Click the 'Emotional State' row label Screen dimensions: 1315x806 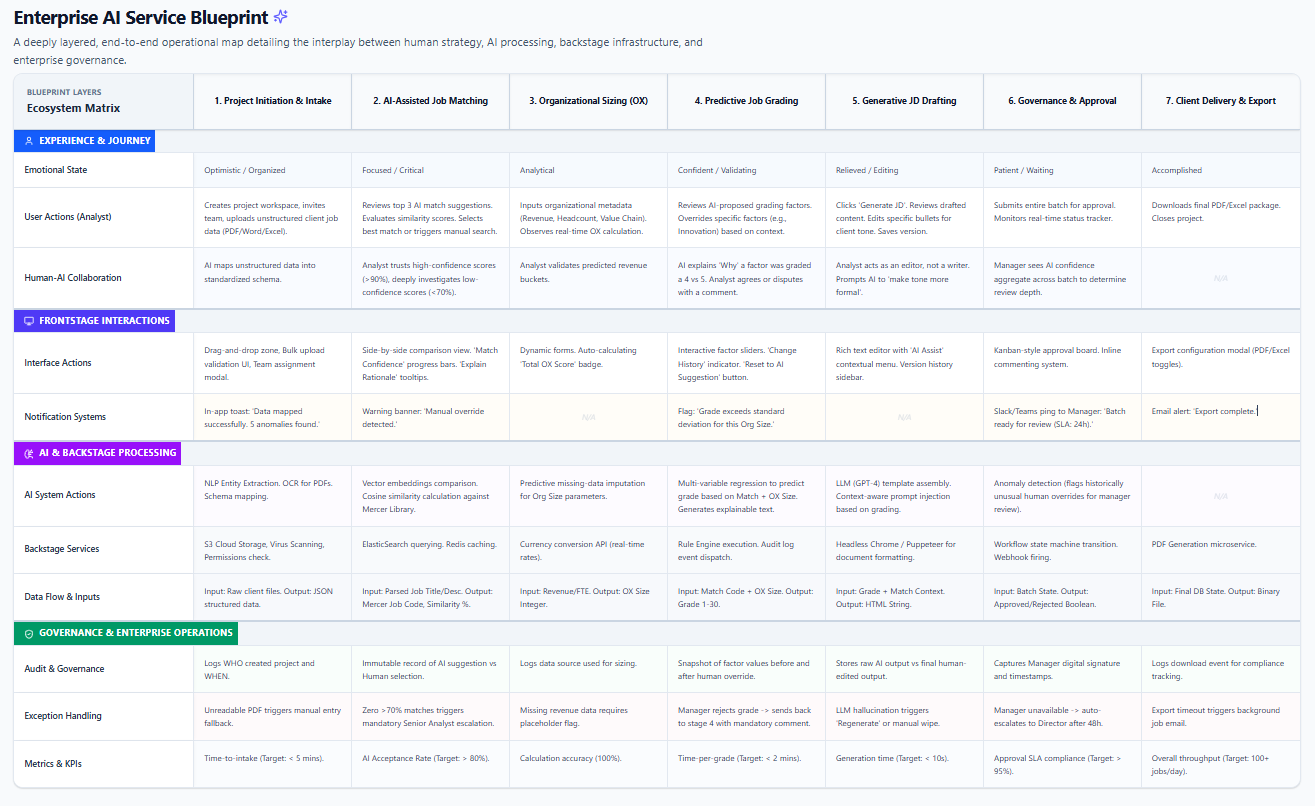(x=56, y=170)
